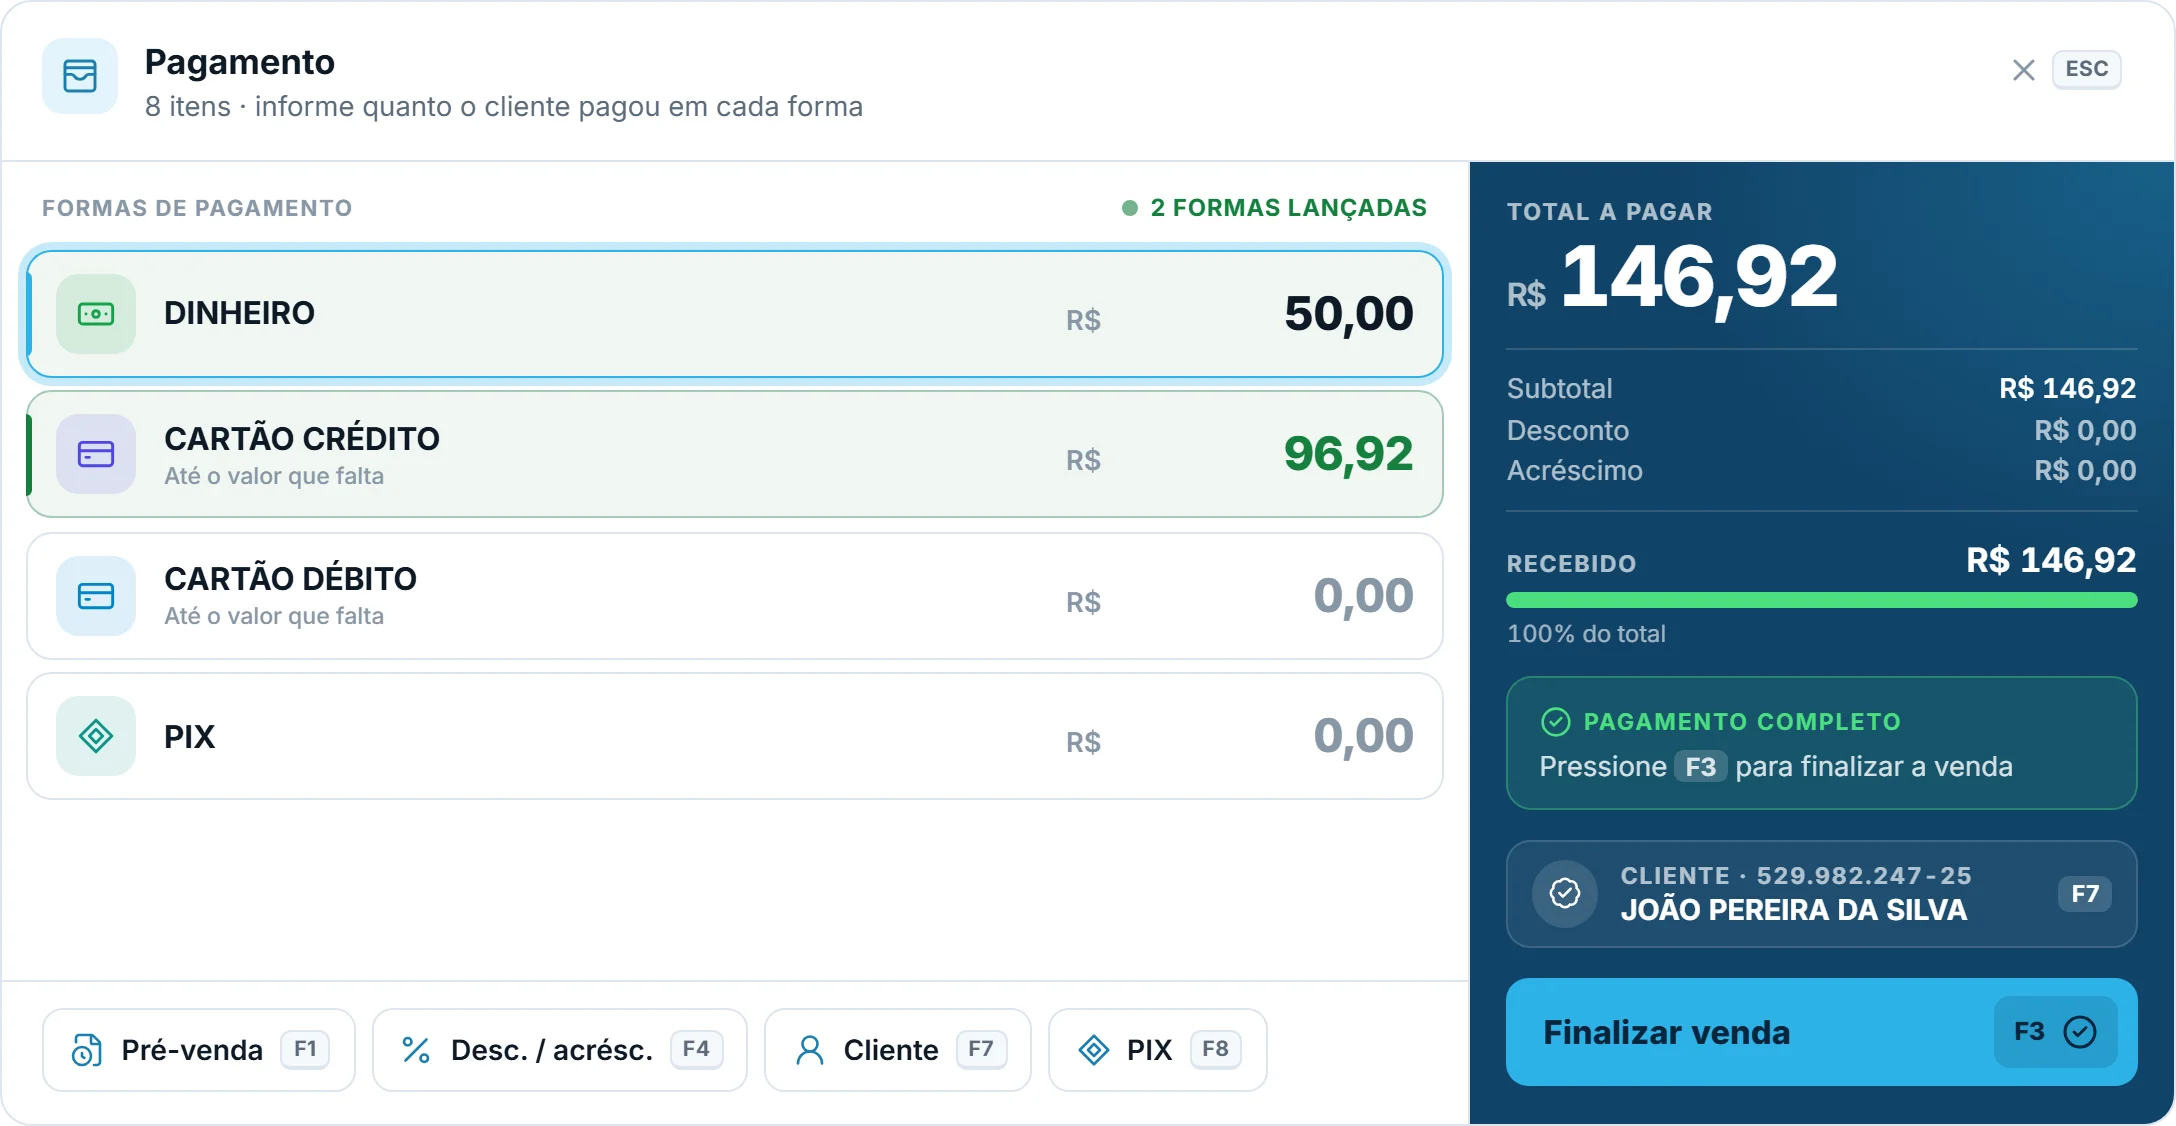The height and width of the screenshot is (1126, 2176).
Task: Select the PIX payment row label
Action: pos(189,737)
